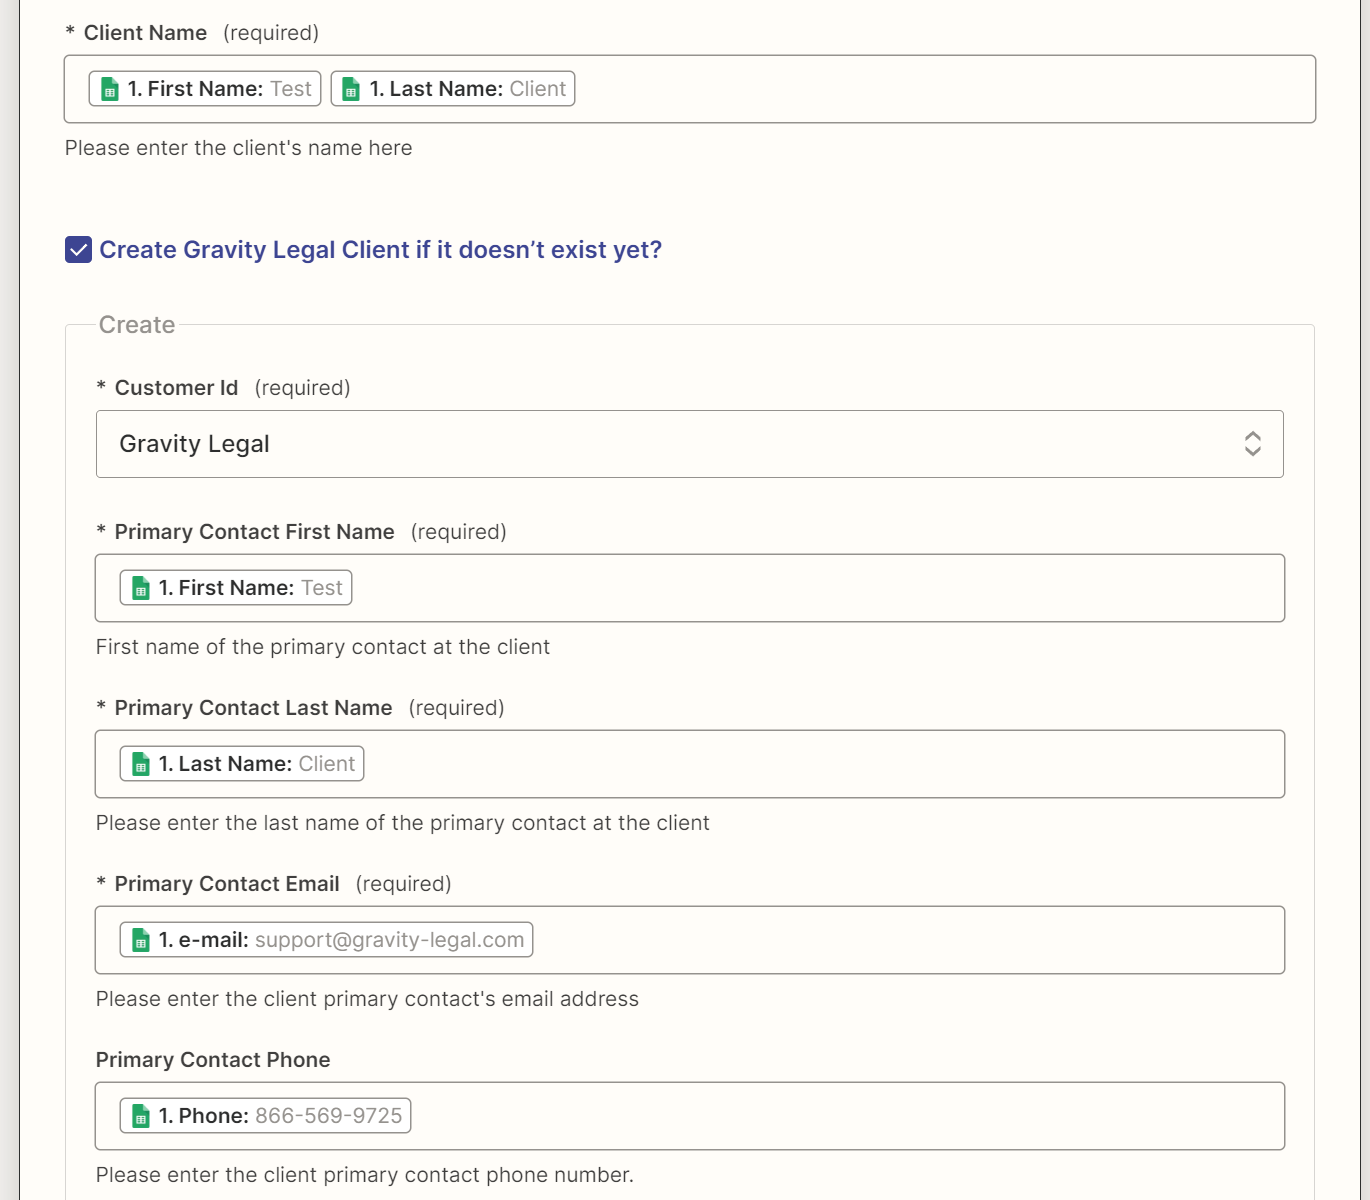The height and width of the screenshot is (1200, 1370).
Task: Click Sheets icon in the Phone pill
Action: click(141, 1116)
